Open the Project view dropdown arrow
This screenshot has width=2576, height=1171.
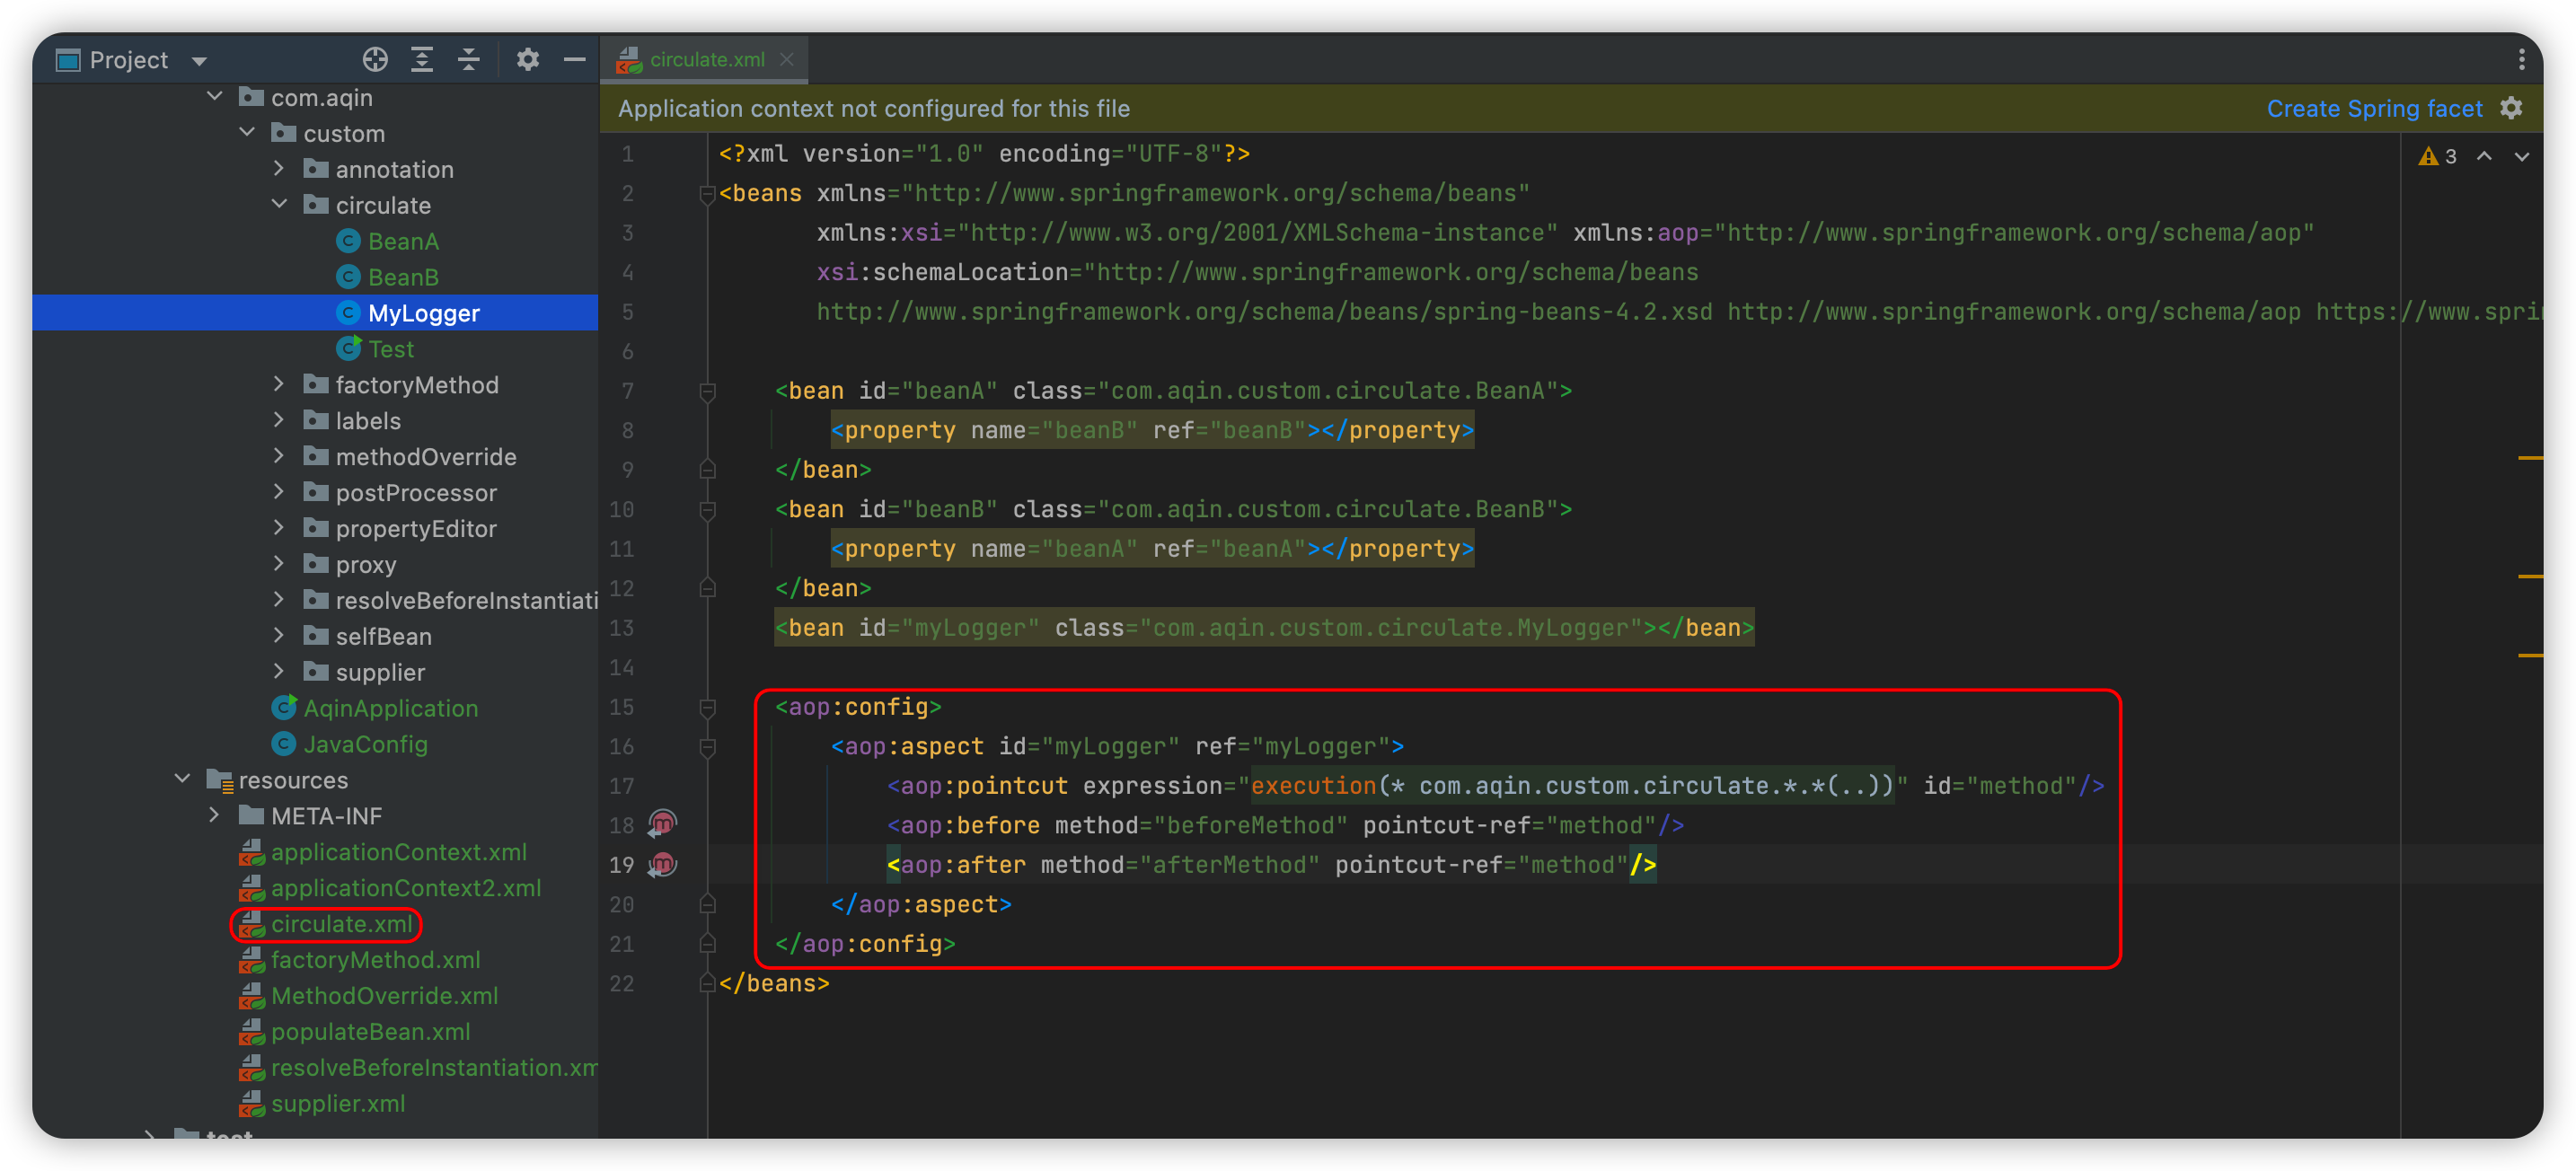(199, 61)
